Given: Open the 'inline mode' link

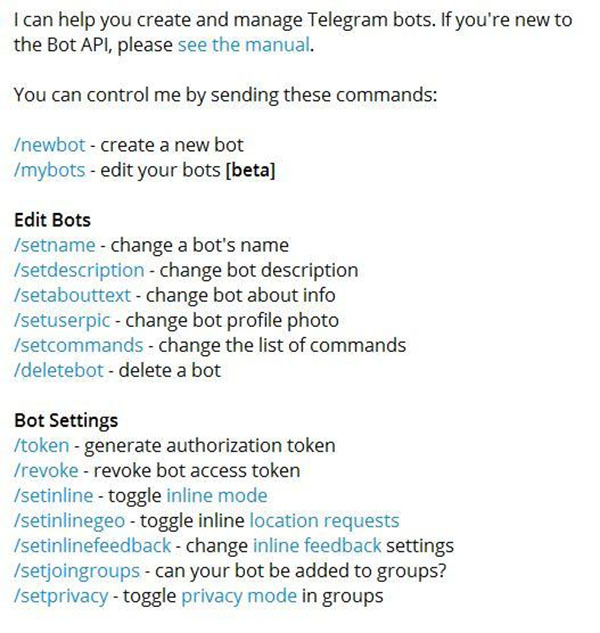Looking at the screenshot, I should 217,495.
